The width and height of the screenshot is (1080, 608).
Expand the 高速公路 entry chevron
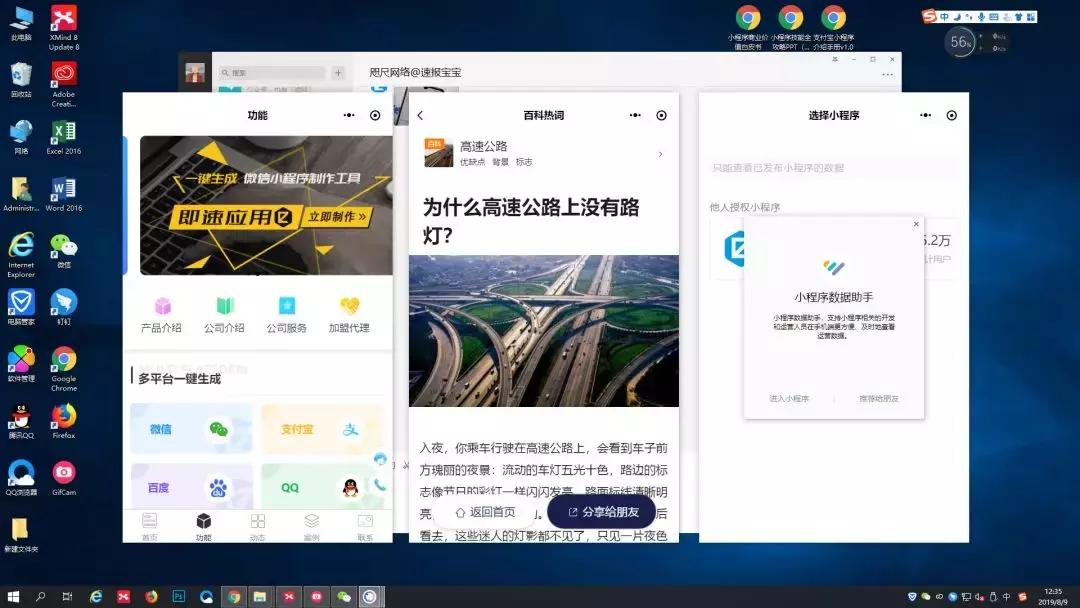coord(658,152)
